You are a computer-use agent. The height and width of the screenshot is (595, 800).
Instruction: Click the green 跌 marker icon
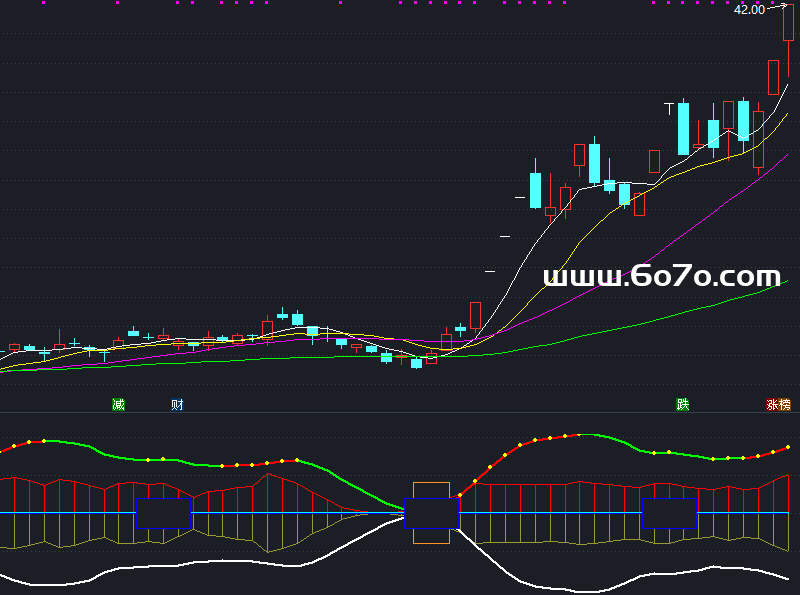(x=683, y=405)
